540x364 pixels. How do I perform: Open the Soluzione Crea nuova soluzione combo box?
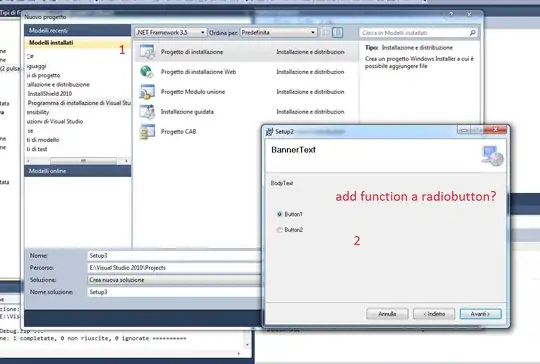(x=174, y=280)
